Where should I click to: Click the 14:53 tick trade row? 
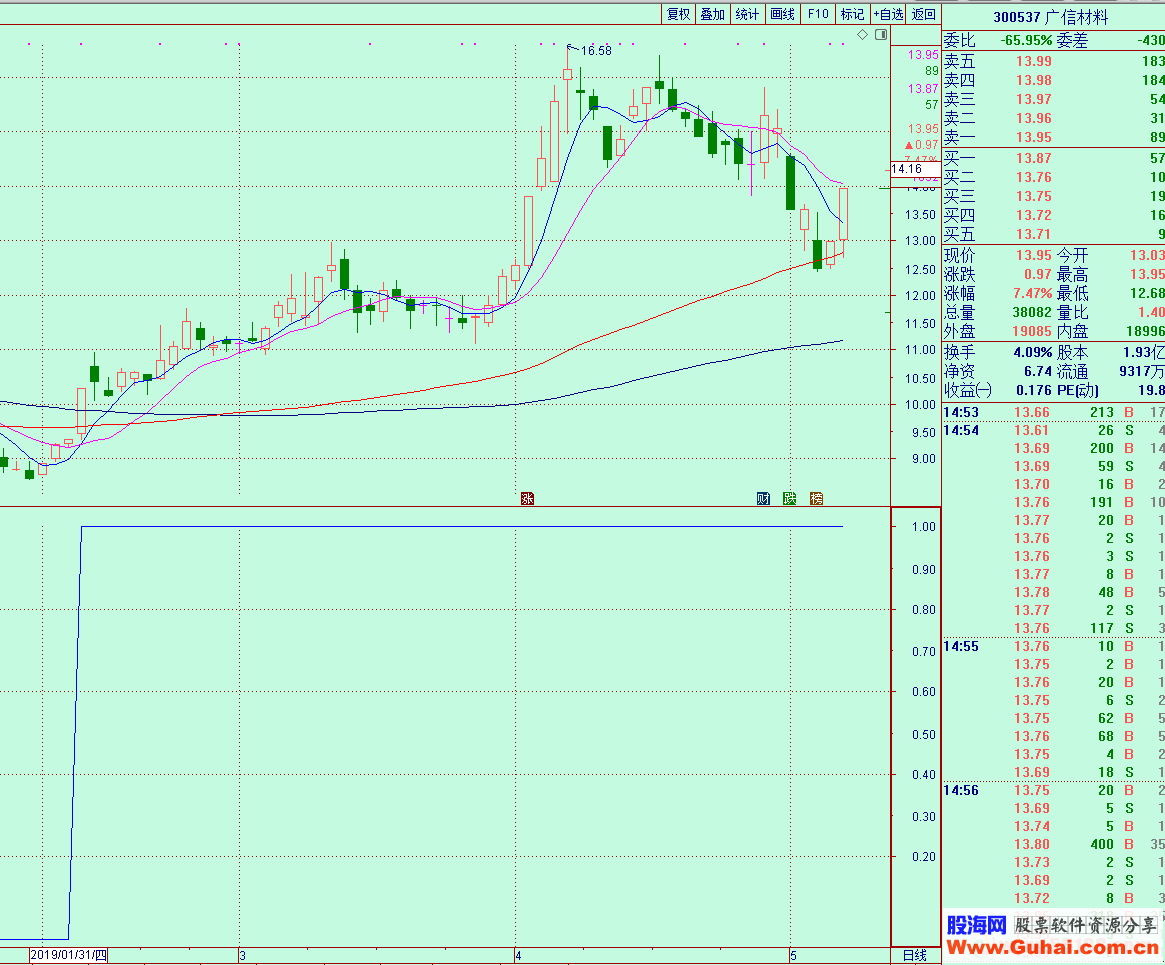[x=1054, y=412]
